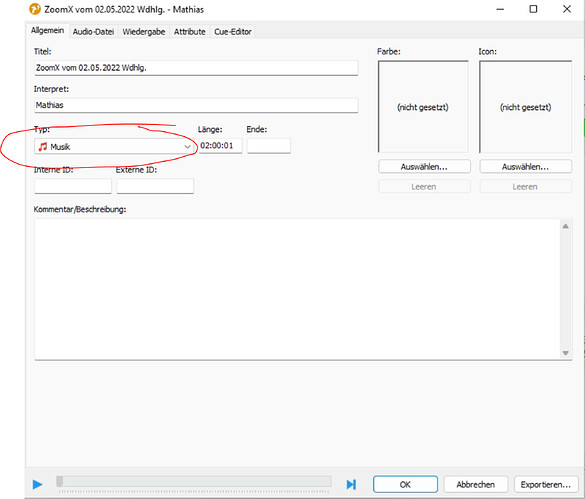
Task: Choose a color via Farbe Auswählen button
Action: (424, 166)
